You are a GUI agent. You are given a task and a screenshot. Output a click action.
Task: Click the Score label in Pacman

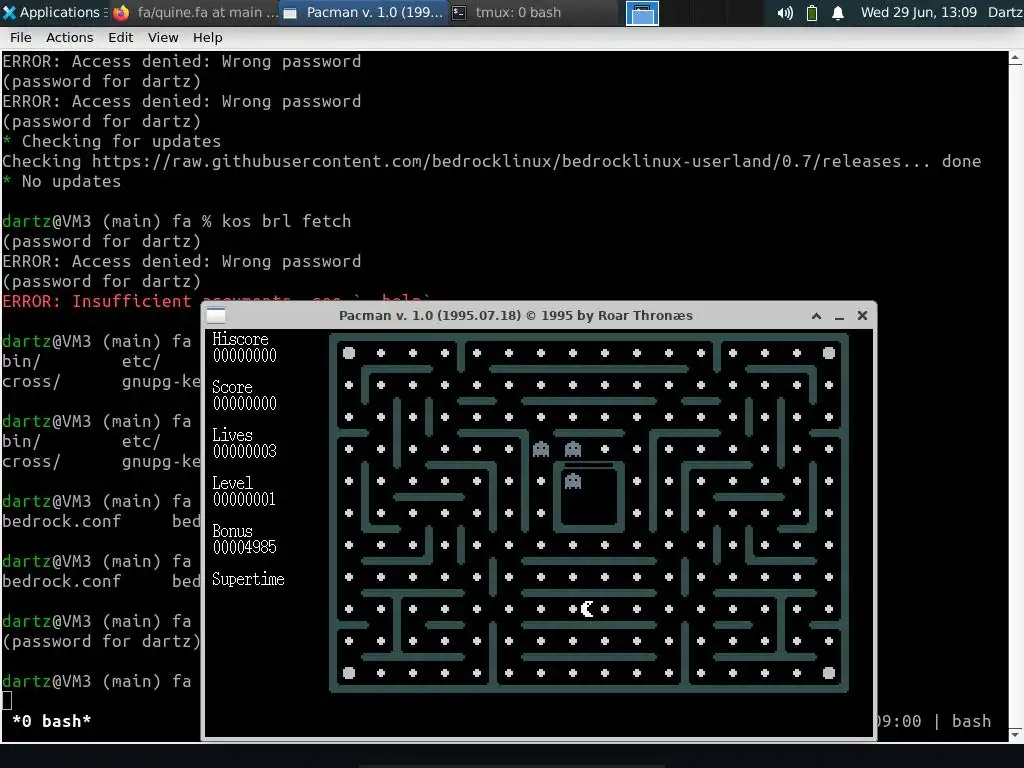(232, 387)
